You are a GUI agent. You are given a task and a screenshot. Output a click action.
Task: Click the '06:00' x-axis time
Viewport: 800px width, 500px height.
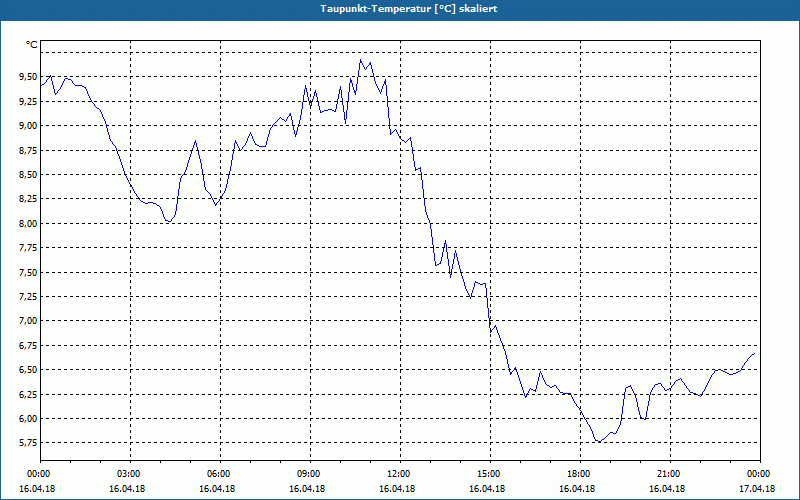click(220, 473)
